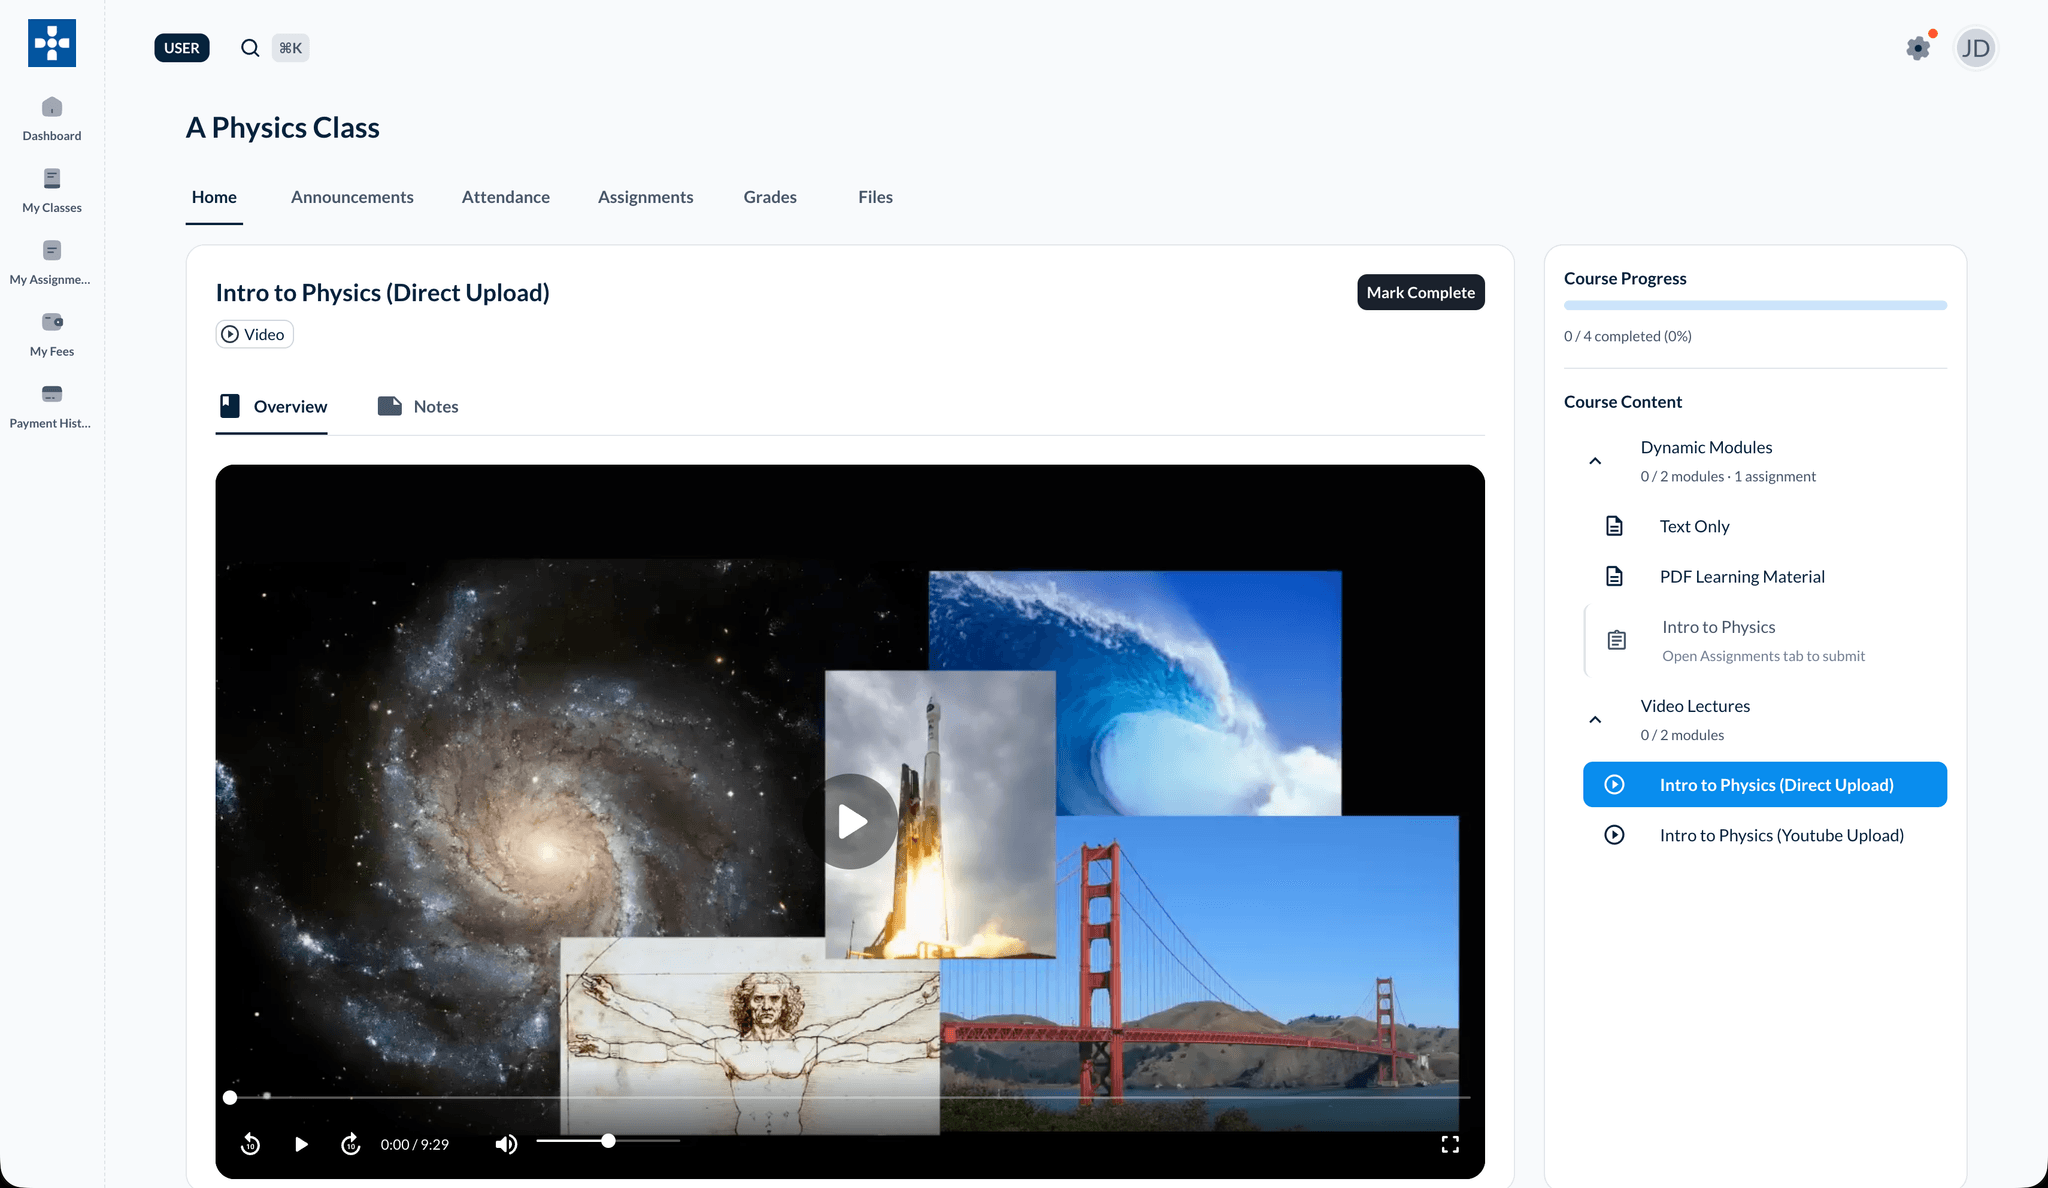The width and height of the screenshot is (2048, 1188).
Task: Click the '0 / 2 modules · 1 assignment' text
Action: point(1728,477)
